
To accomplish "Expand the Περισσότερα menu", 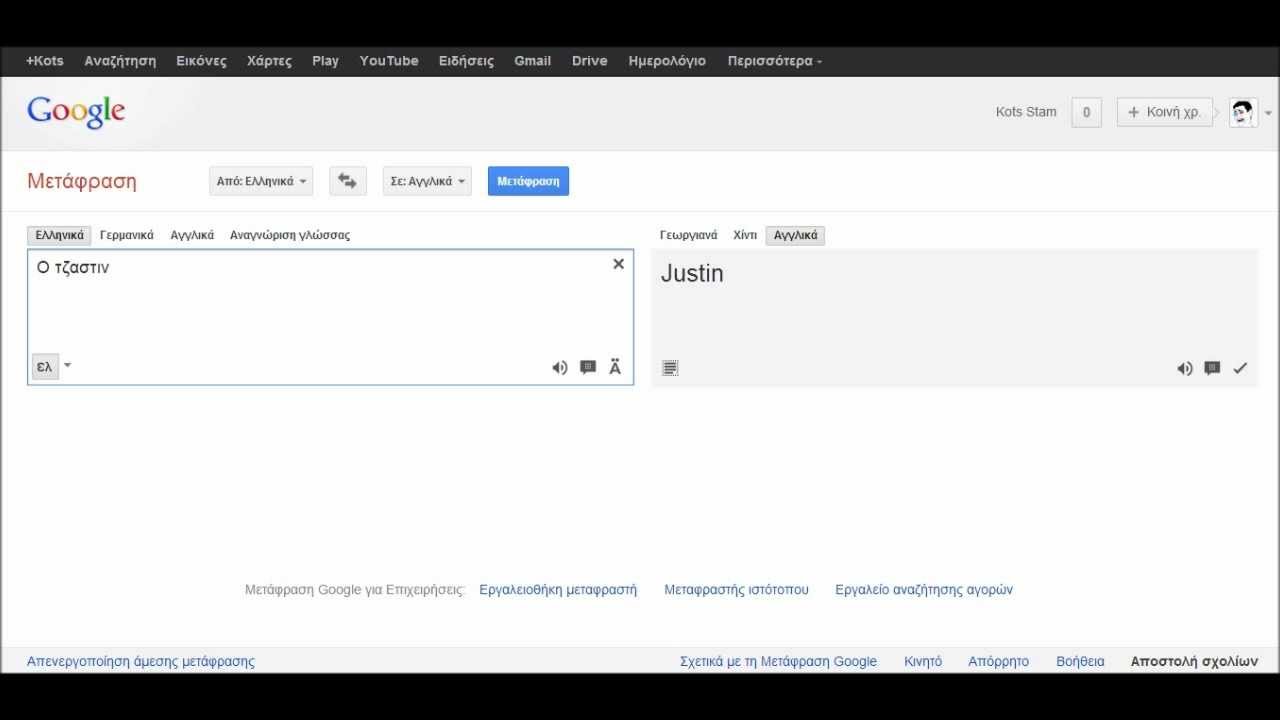I will tap(775, 61).
